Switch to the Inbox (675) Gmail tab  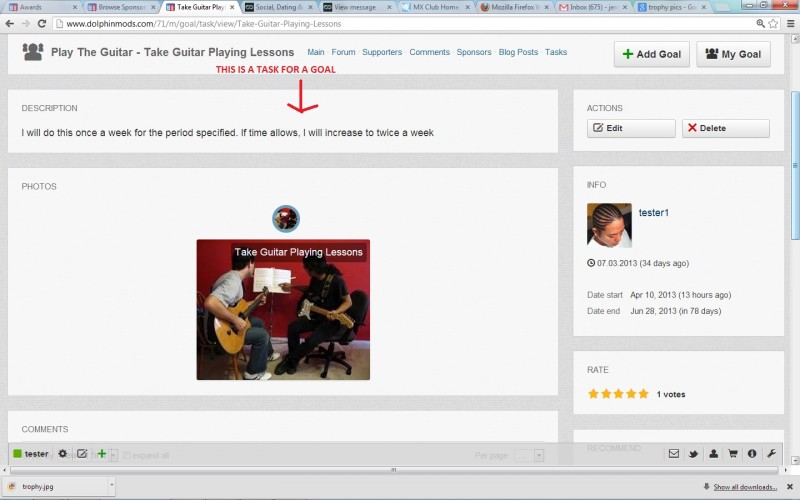click(x=593, y=7)
